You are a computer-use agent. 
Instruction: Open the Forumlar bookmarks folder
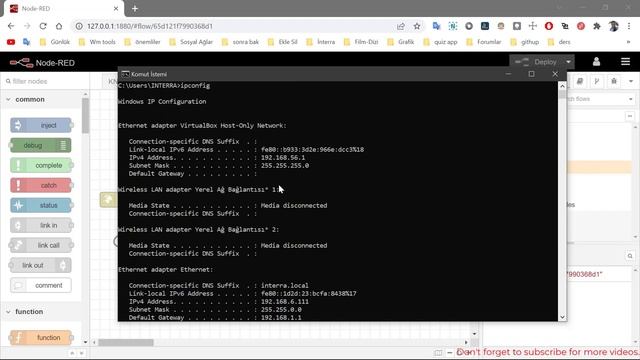pyautogui.click(x=484, y=42)
